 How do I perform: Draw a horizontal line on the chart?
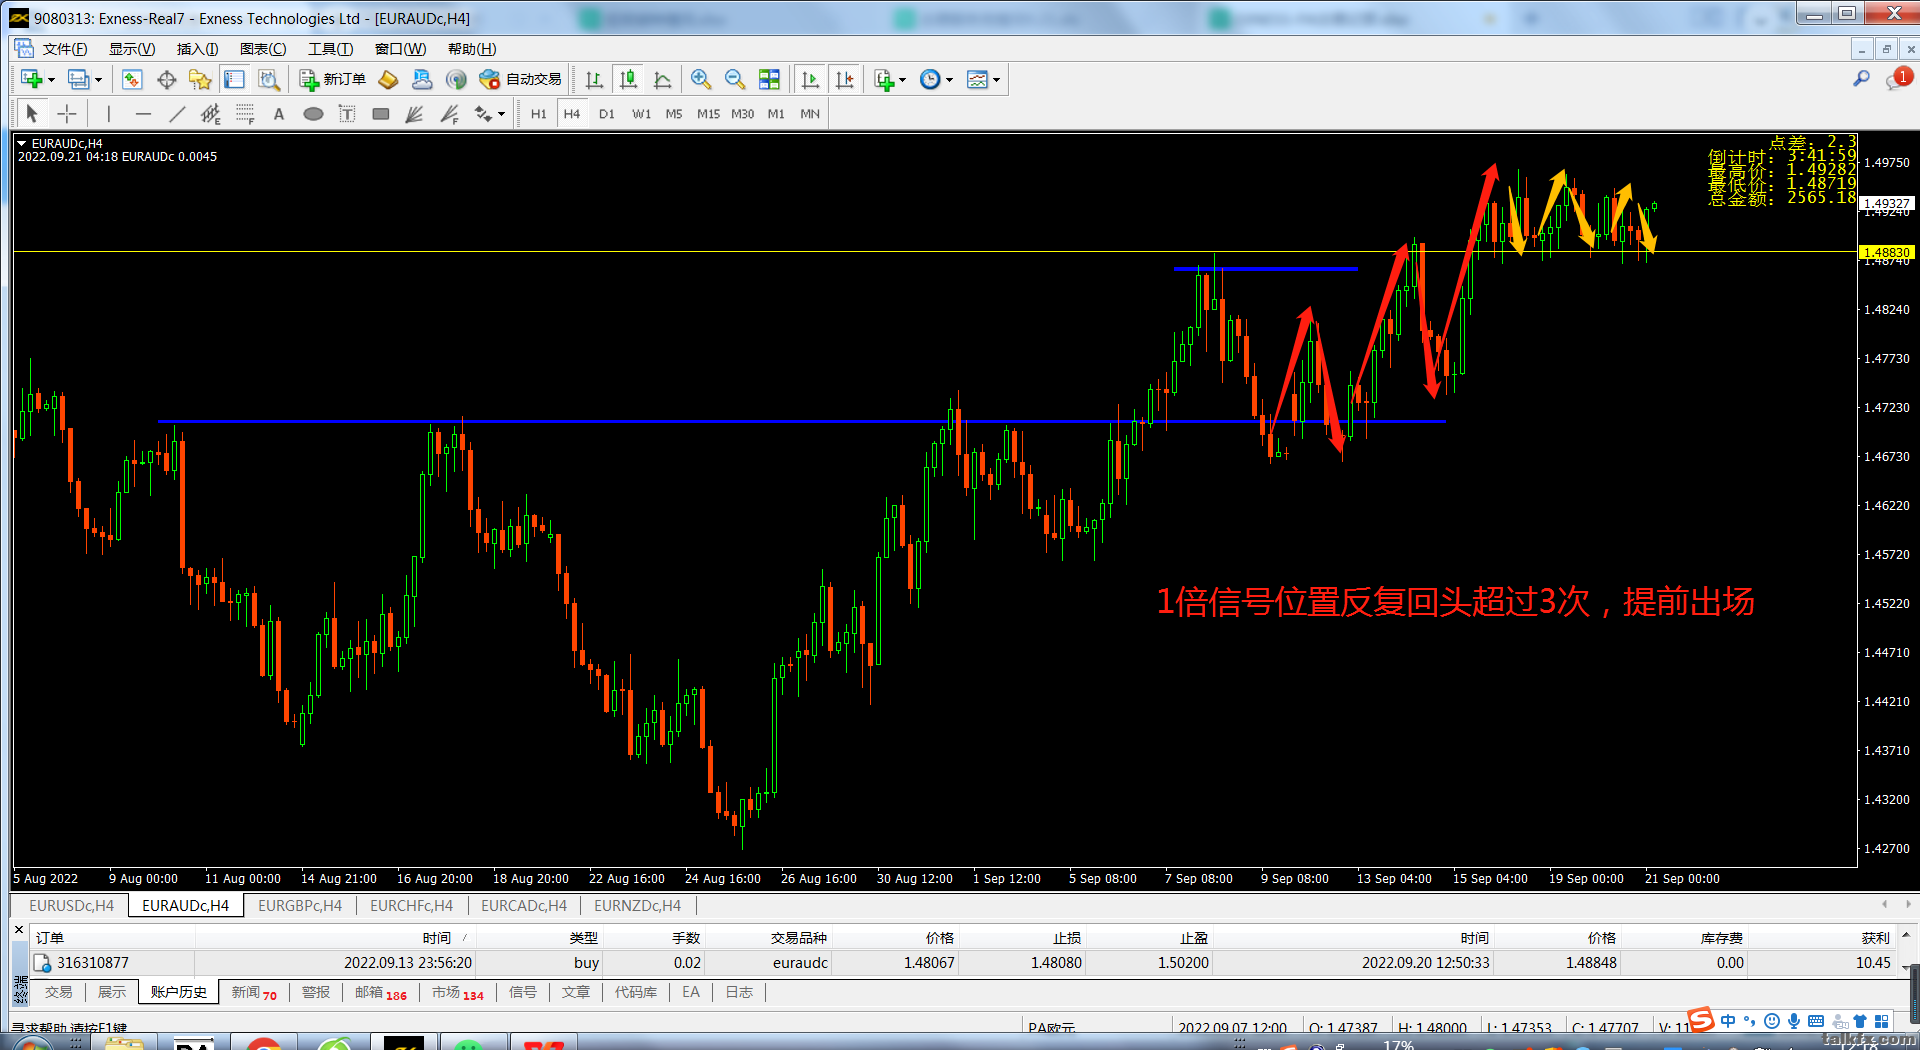coord(143,114)
